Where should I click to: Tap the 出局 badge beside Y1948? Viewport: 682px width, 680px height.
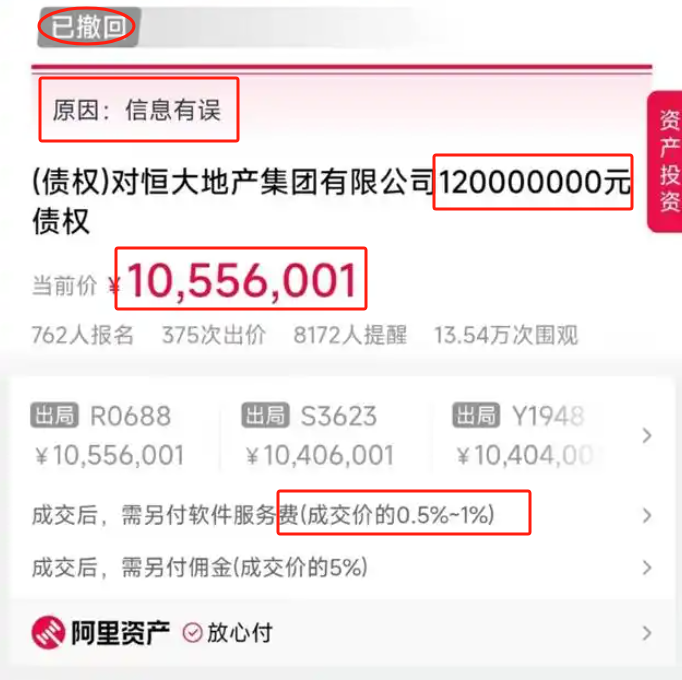coord(476,415)
